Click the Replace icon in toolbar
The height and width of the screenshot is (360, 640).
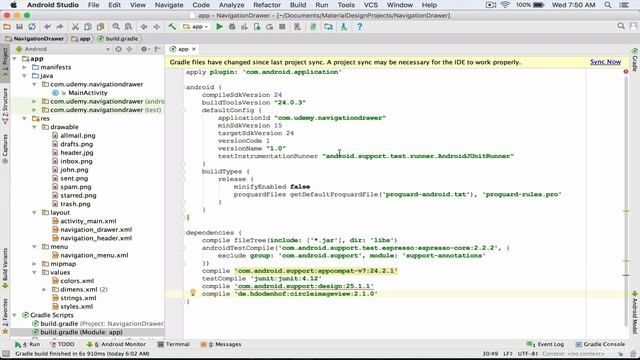[128, 27]
